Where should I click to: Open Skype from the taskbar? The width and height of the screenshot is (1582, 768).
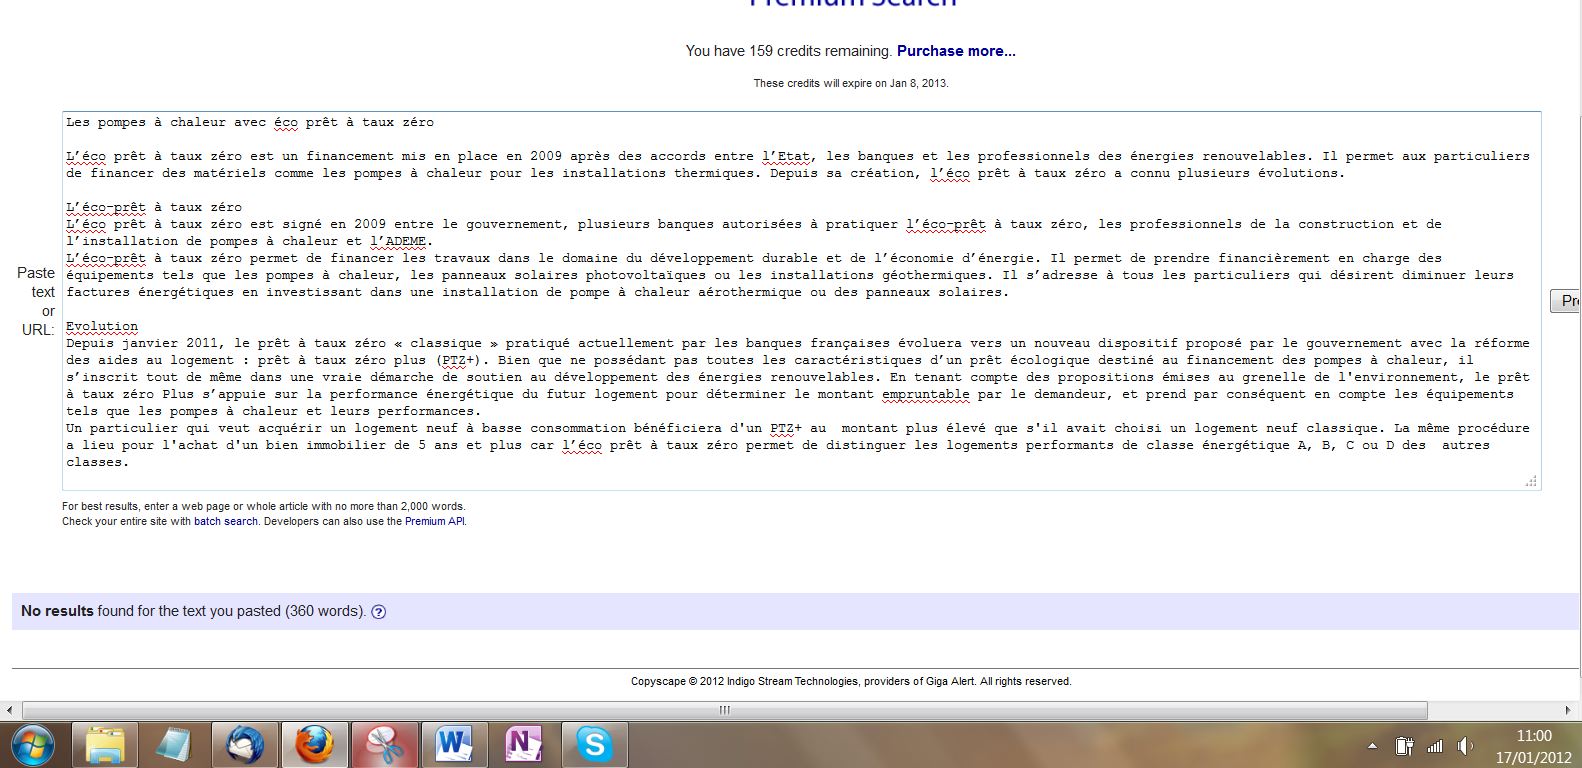(594, 745)
